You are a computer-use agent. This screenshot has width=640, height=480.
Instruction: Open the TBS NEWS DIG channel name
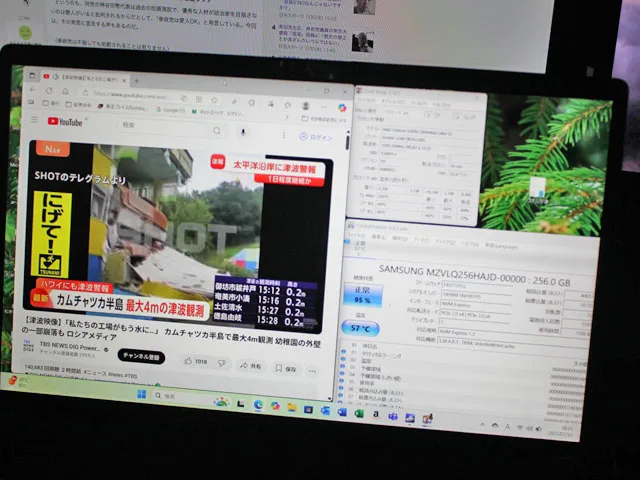click(x=70, y=347)
